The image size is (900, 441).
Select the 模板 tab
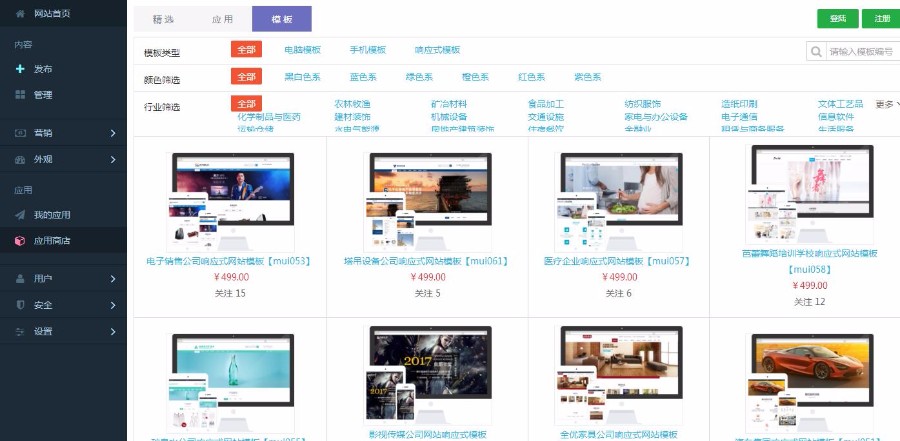(282, 19)
